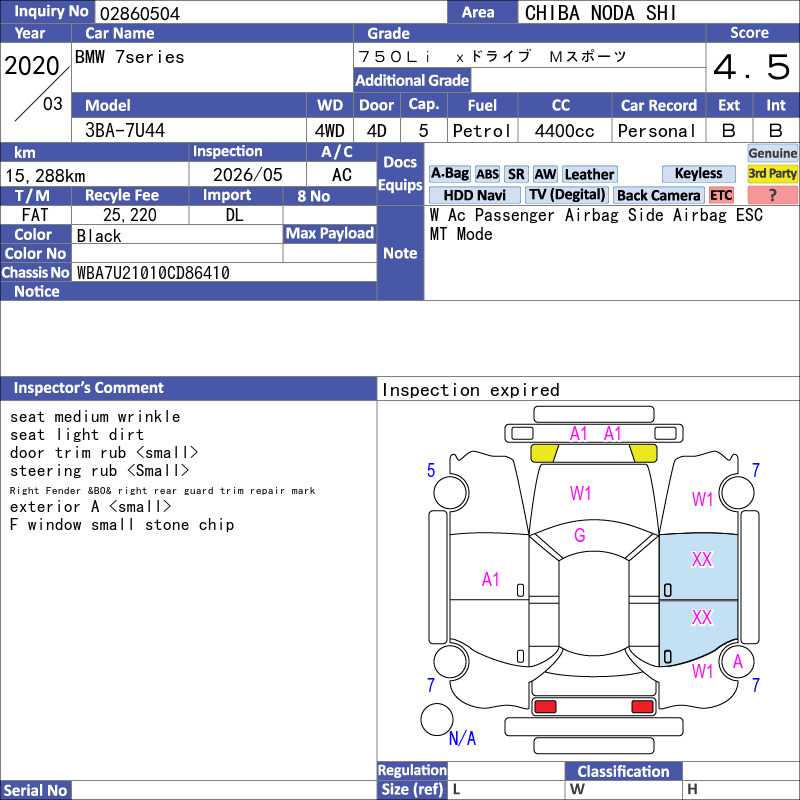
Task: Click the 'steering rub <Small>' comment
Action: tap(99, 470)
